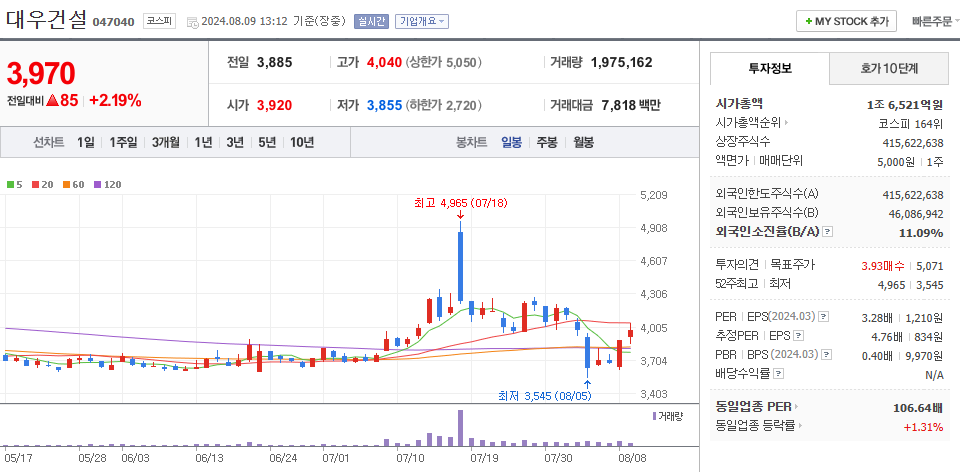Click the purple 거래량 volume legend marker
Viewport: 964px width, 472px height.
(x=654, y=416)
